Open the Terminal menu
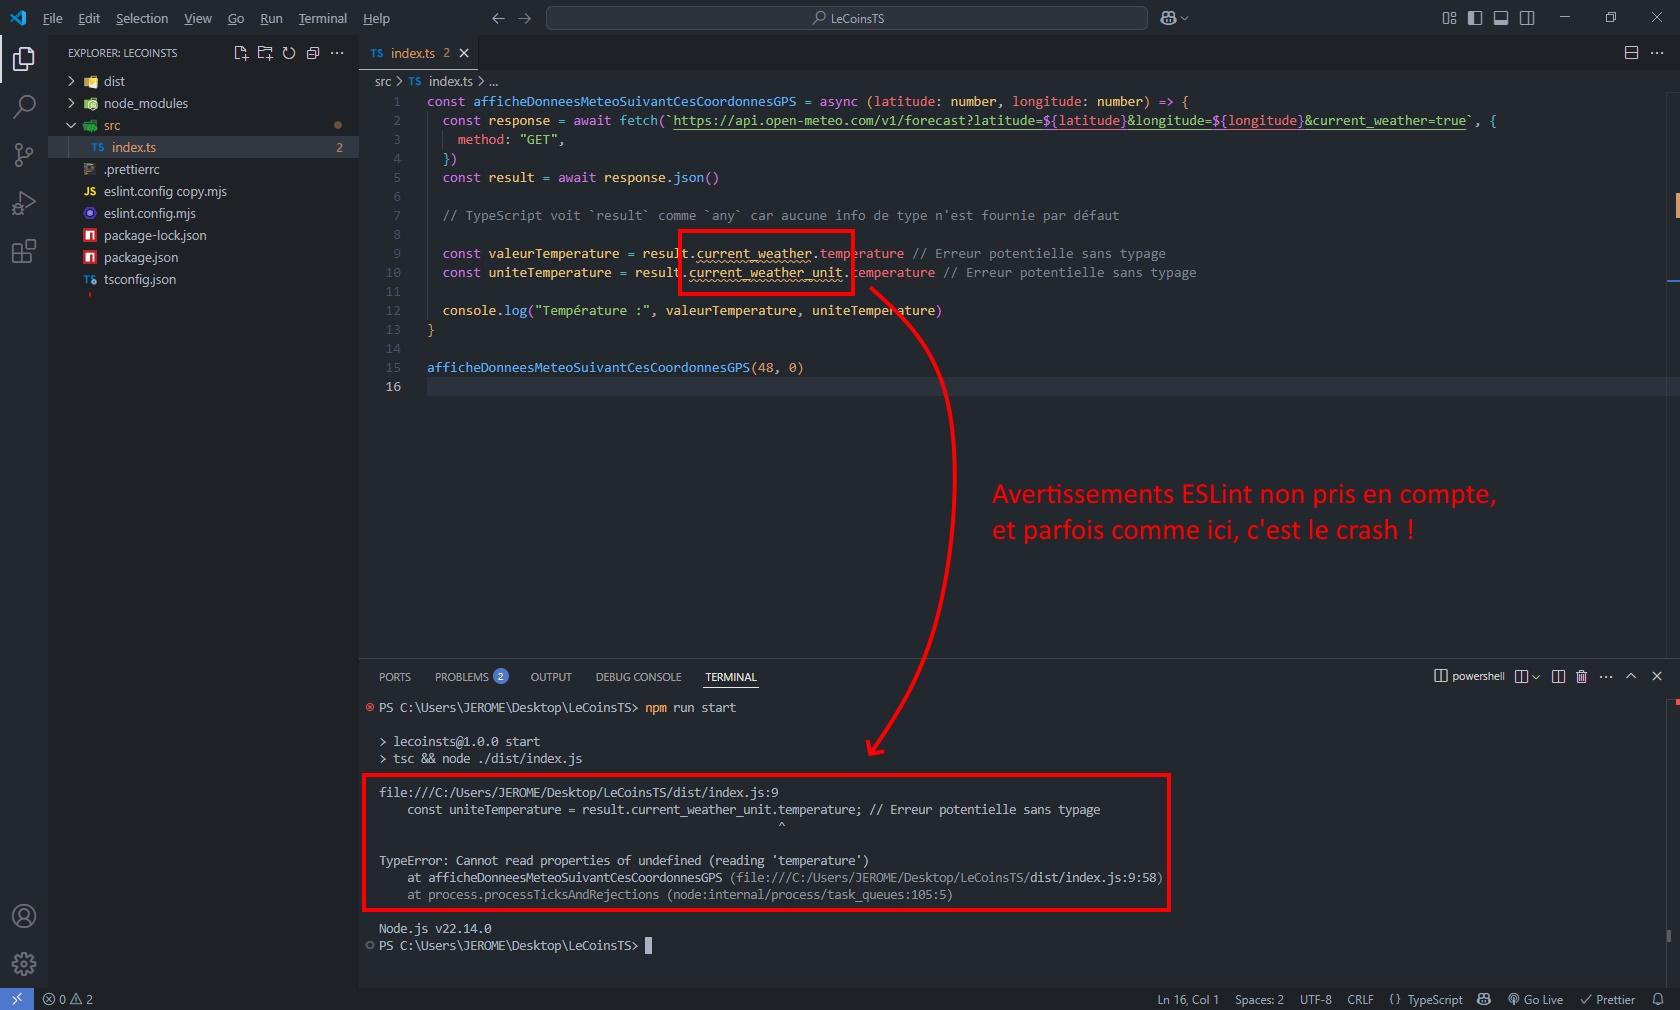 pos(323,18)
